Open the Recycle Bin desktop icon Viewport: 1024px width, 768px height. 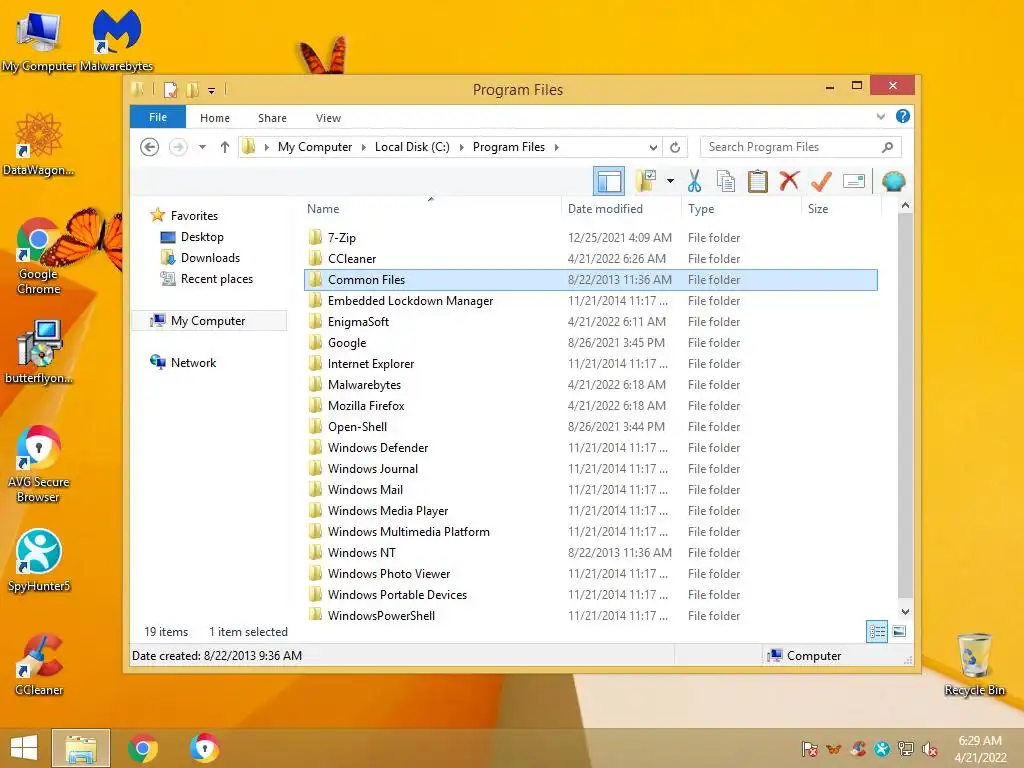click(974, 665)
